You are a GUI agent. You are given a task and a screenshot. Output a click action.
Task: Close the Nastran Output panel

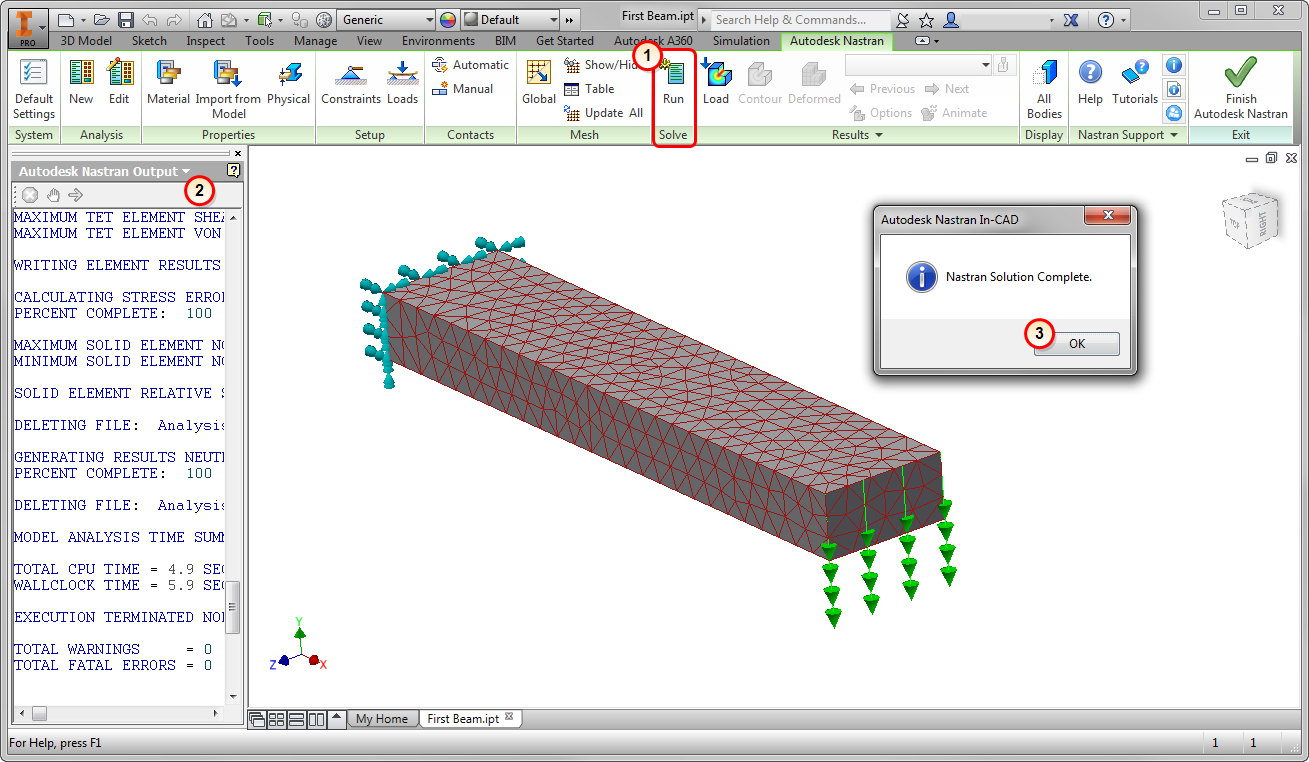[238, 153]
